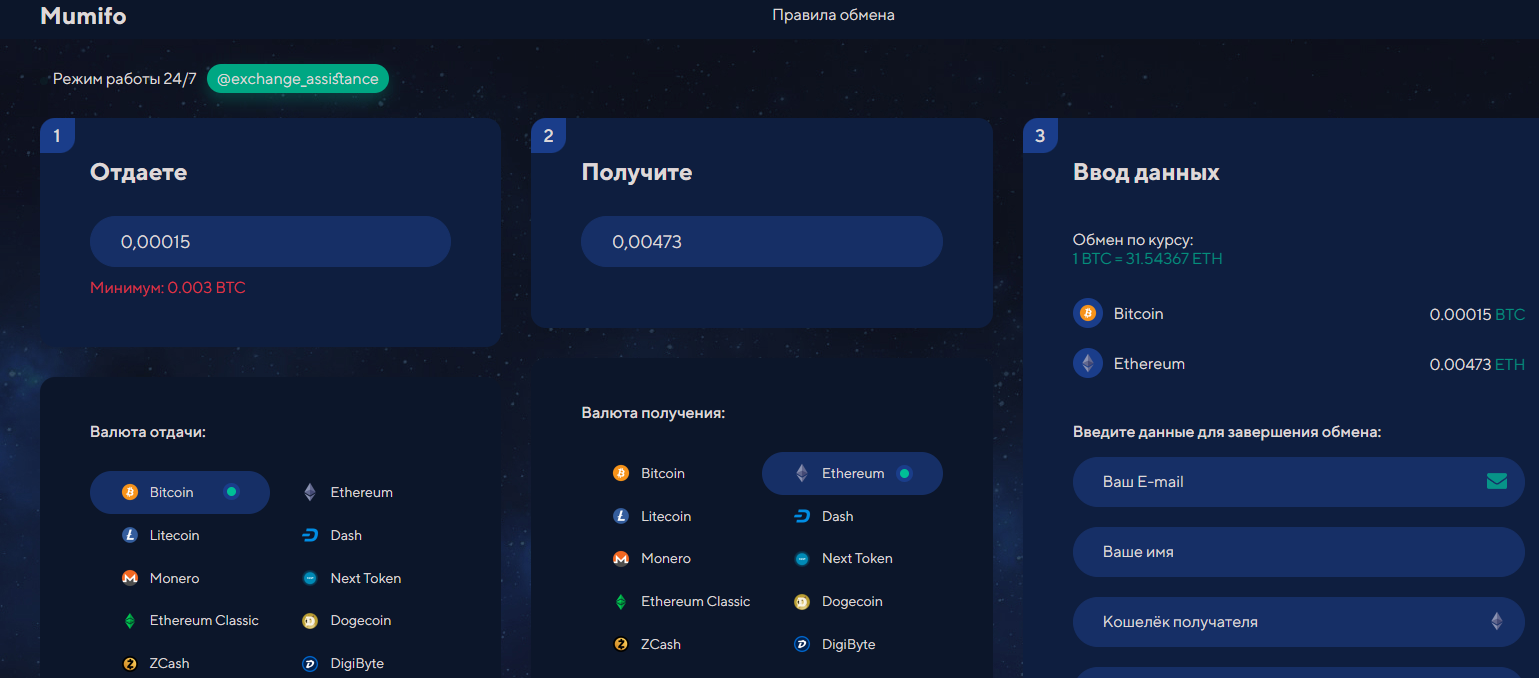Click 'Введите данные для завершения обмена:' label
The image size is (1539, 678).
click(1227, 432)
